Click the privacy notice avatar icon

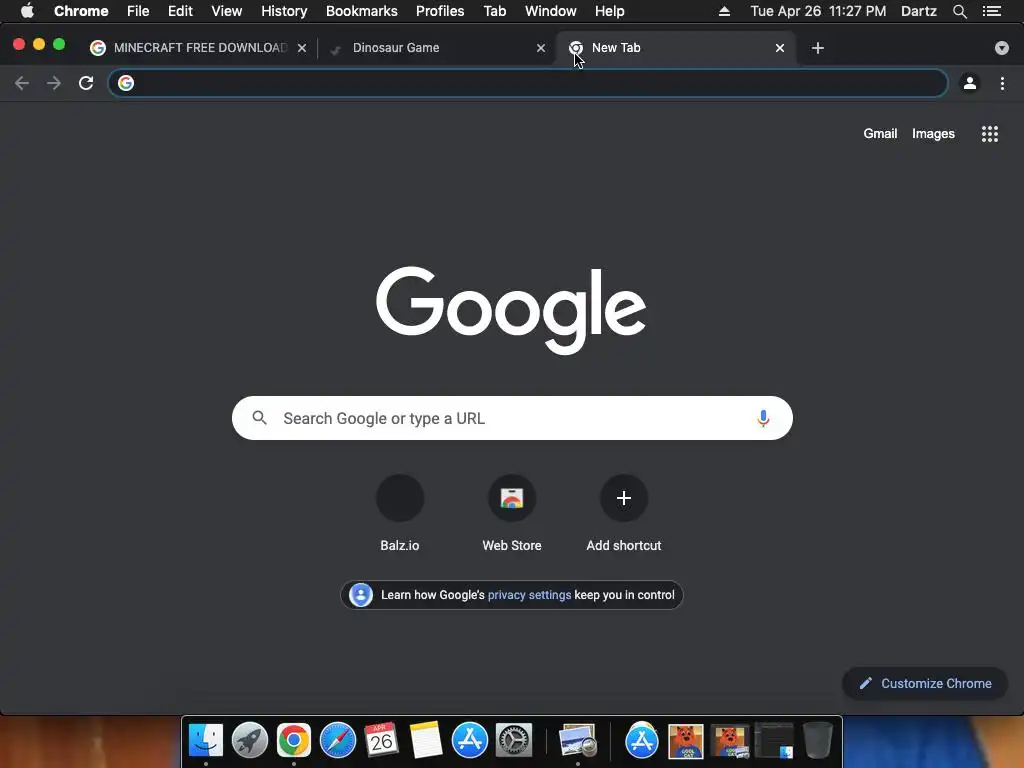point(360,595)
